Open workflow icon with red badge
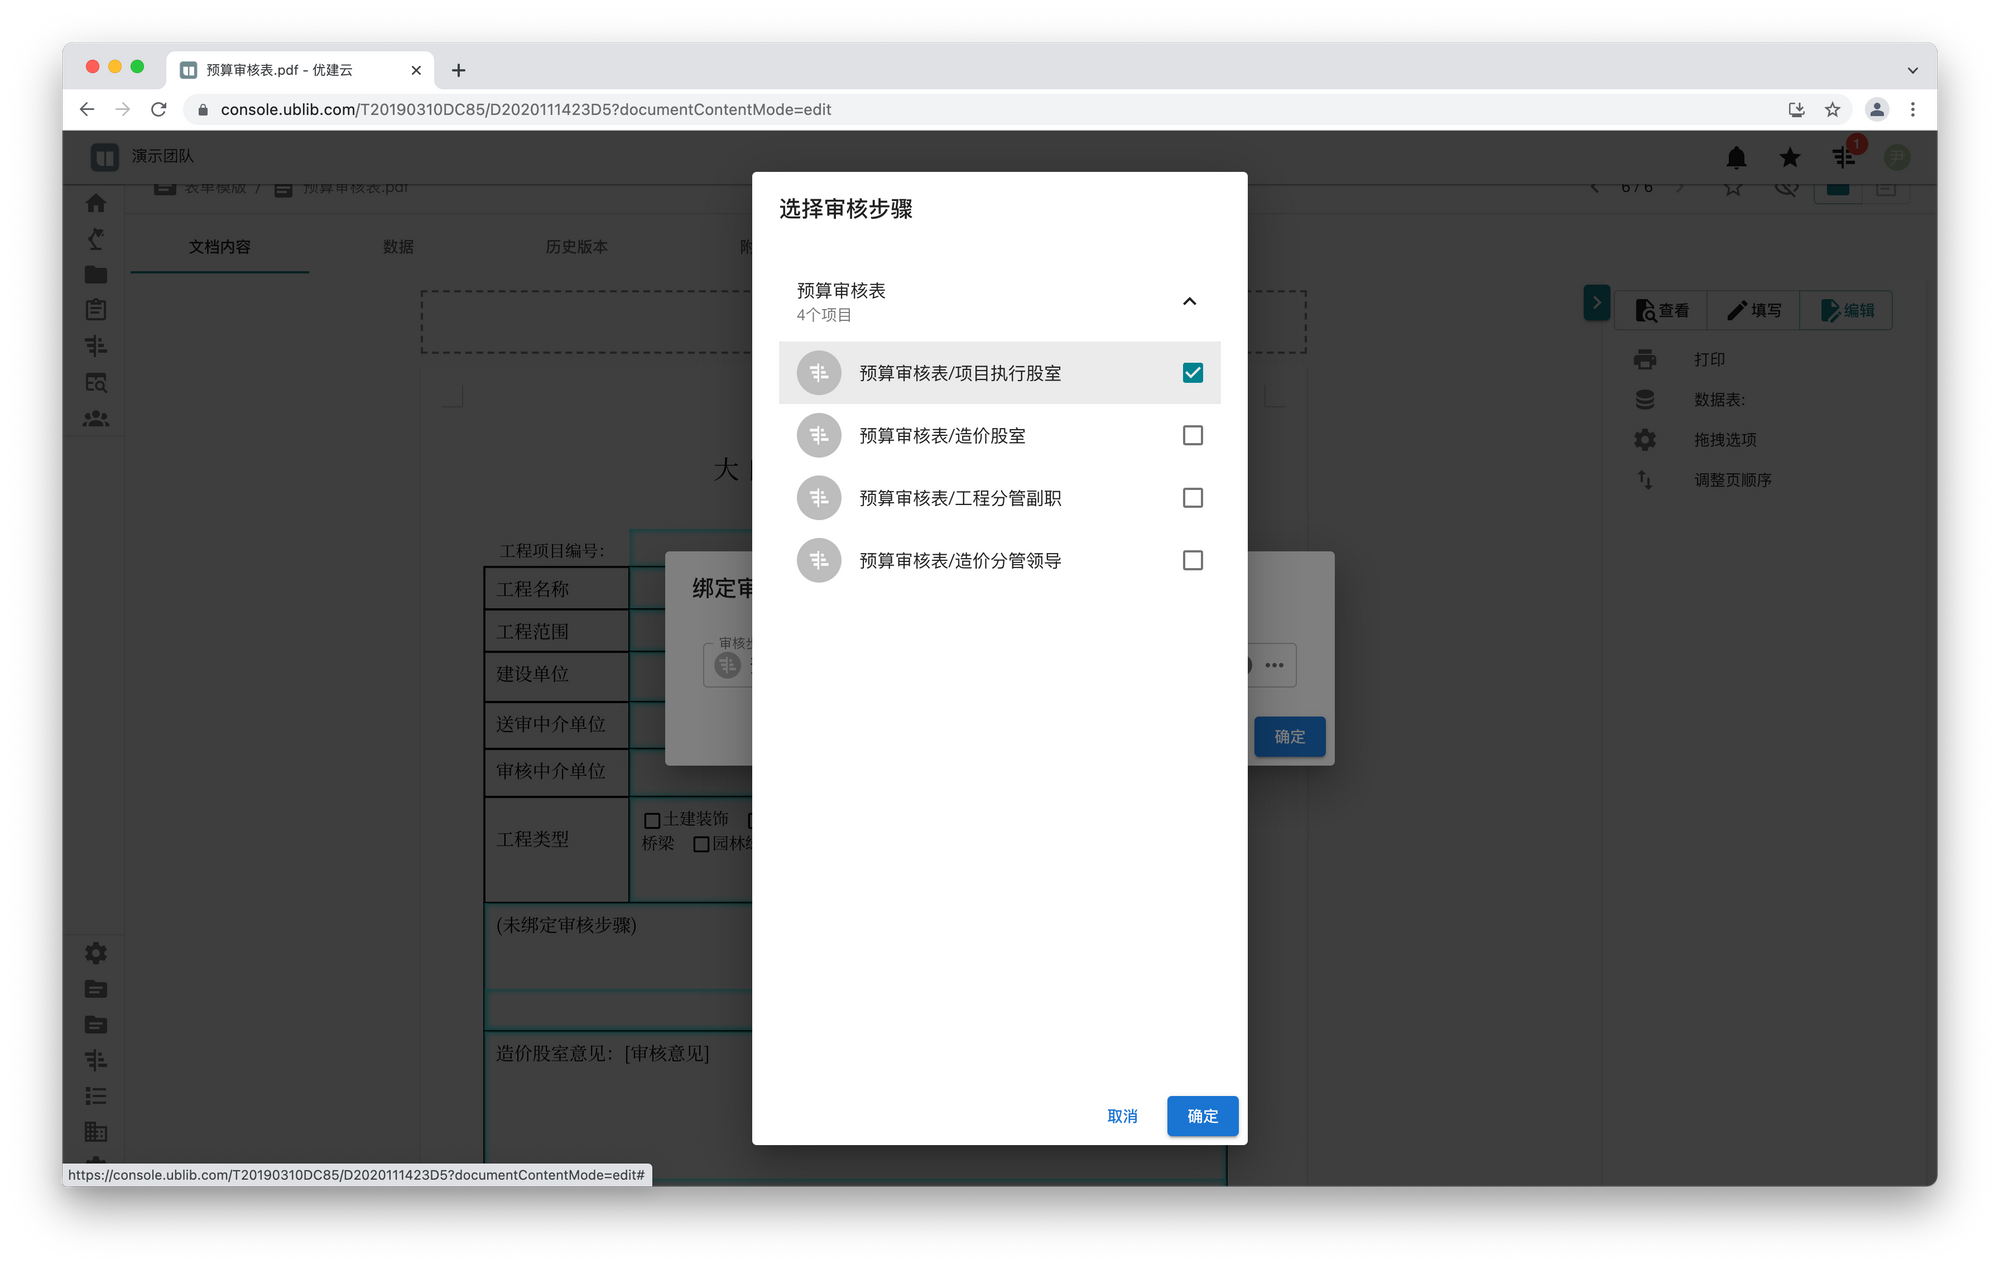Image resolution: width=2000 pixels, height=1269 pixels. coord(1844,157)
